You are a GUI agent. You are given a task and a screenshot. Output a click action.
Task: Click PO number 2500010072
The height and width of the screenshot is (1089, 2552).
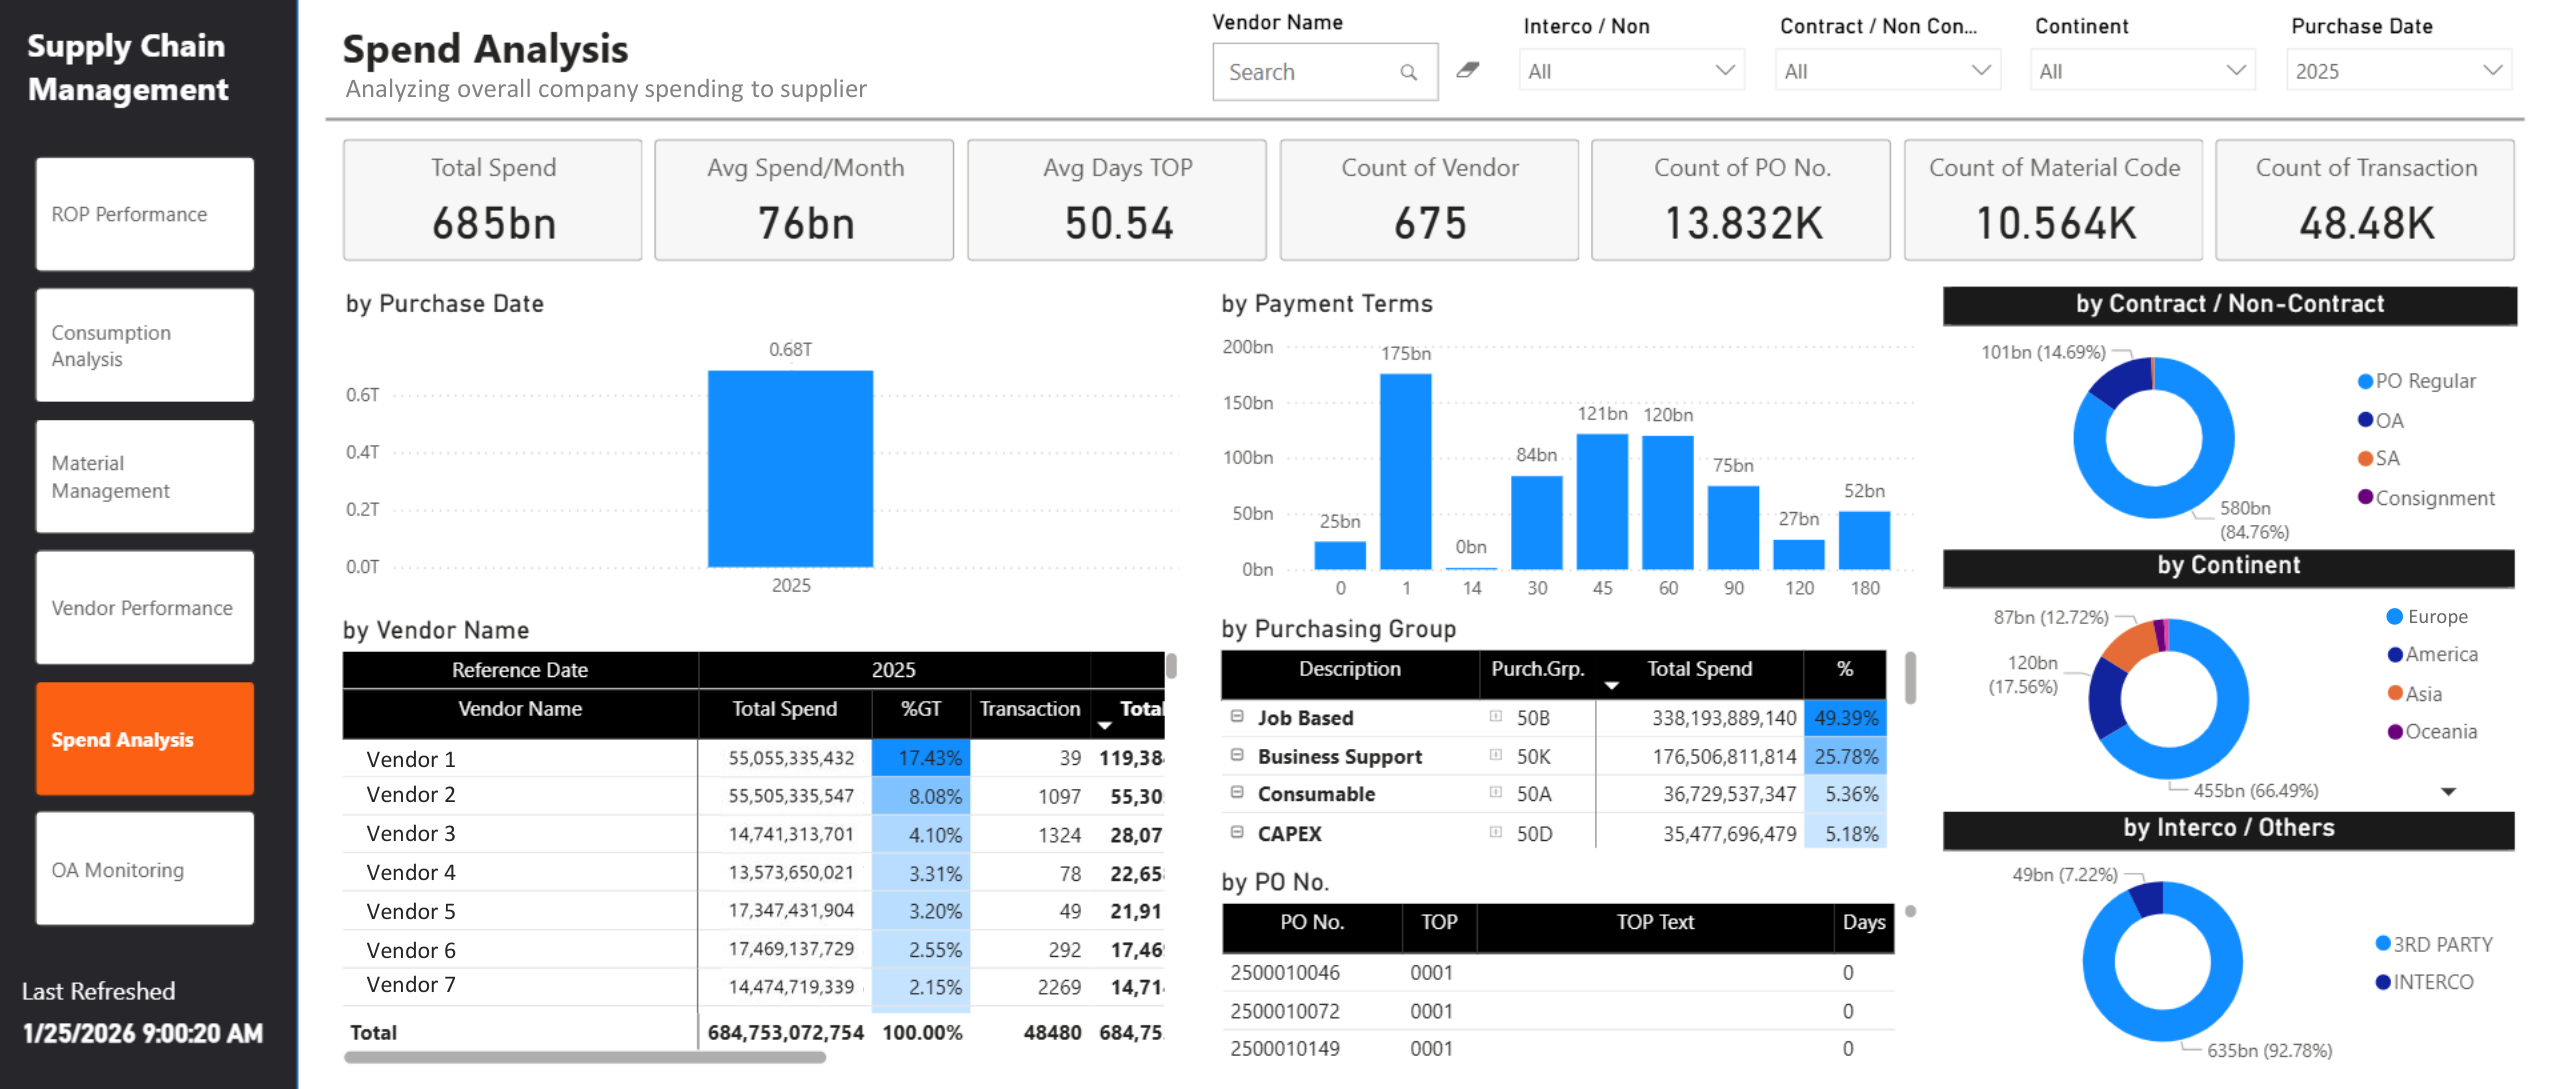tap(1284, 1011)
